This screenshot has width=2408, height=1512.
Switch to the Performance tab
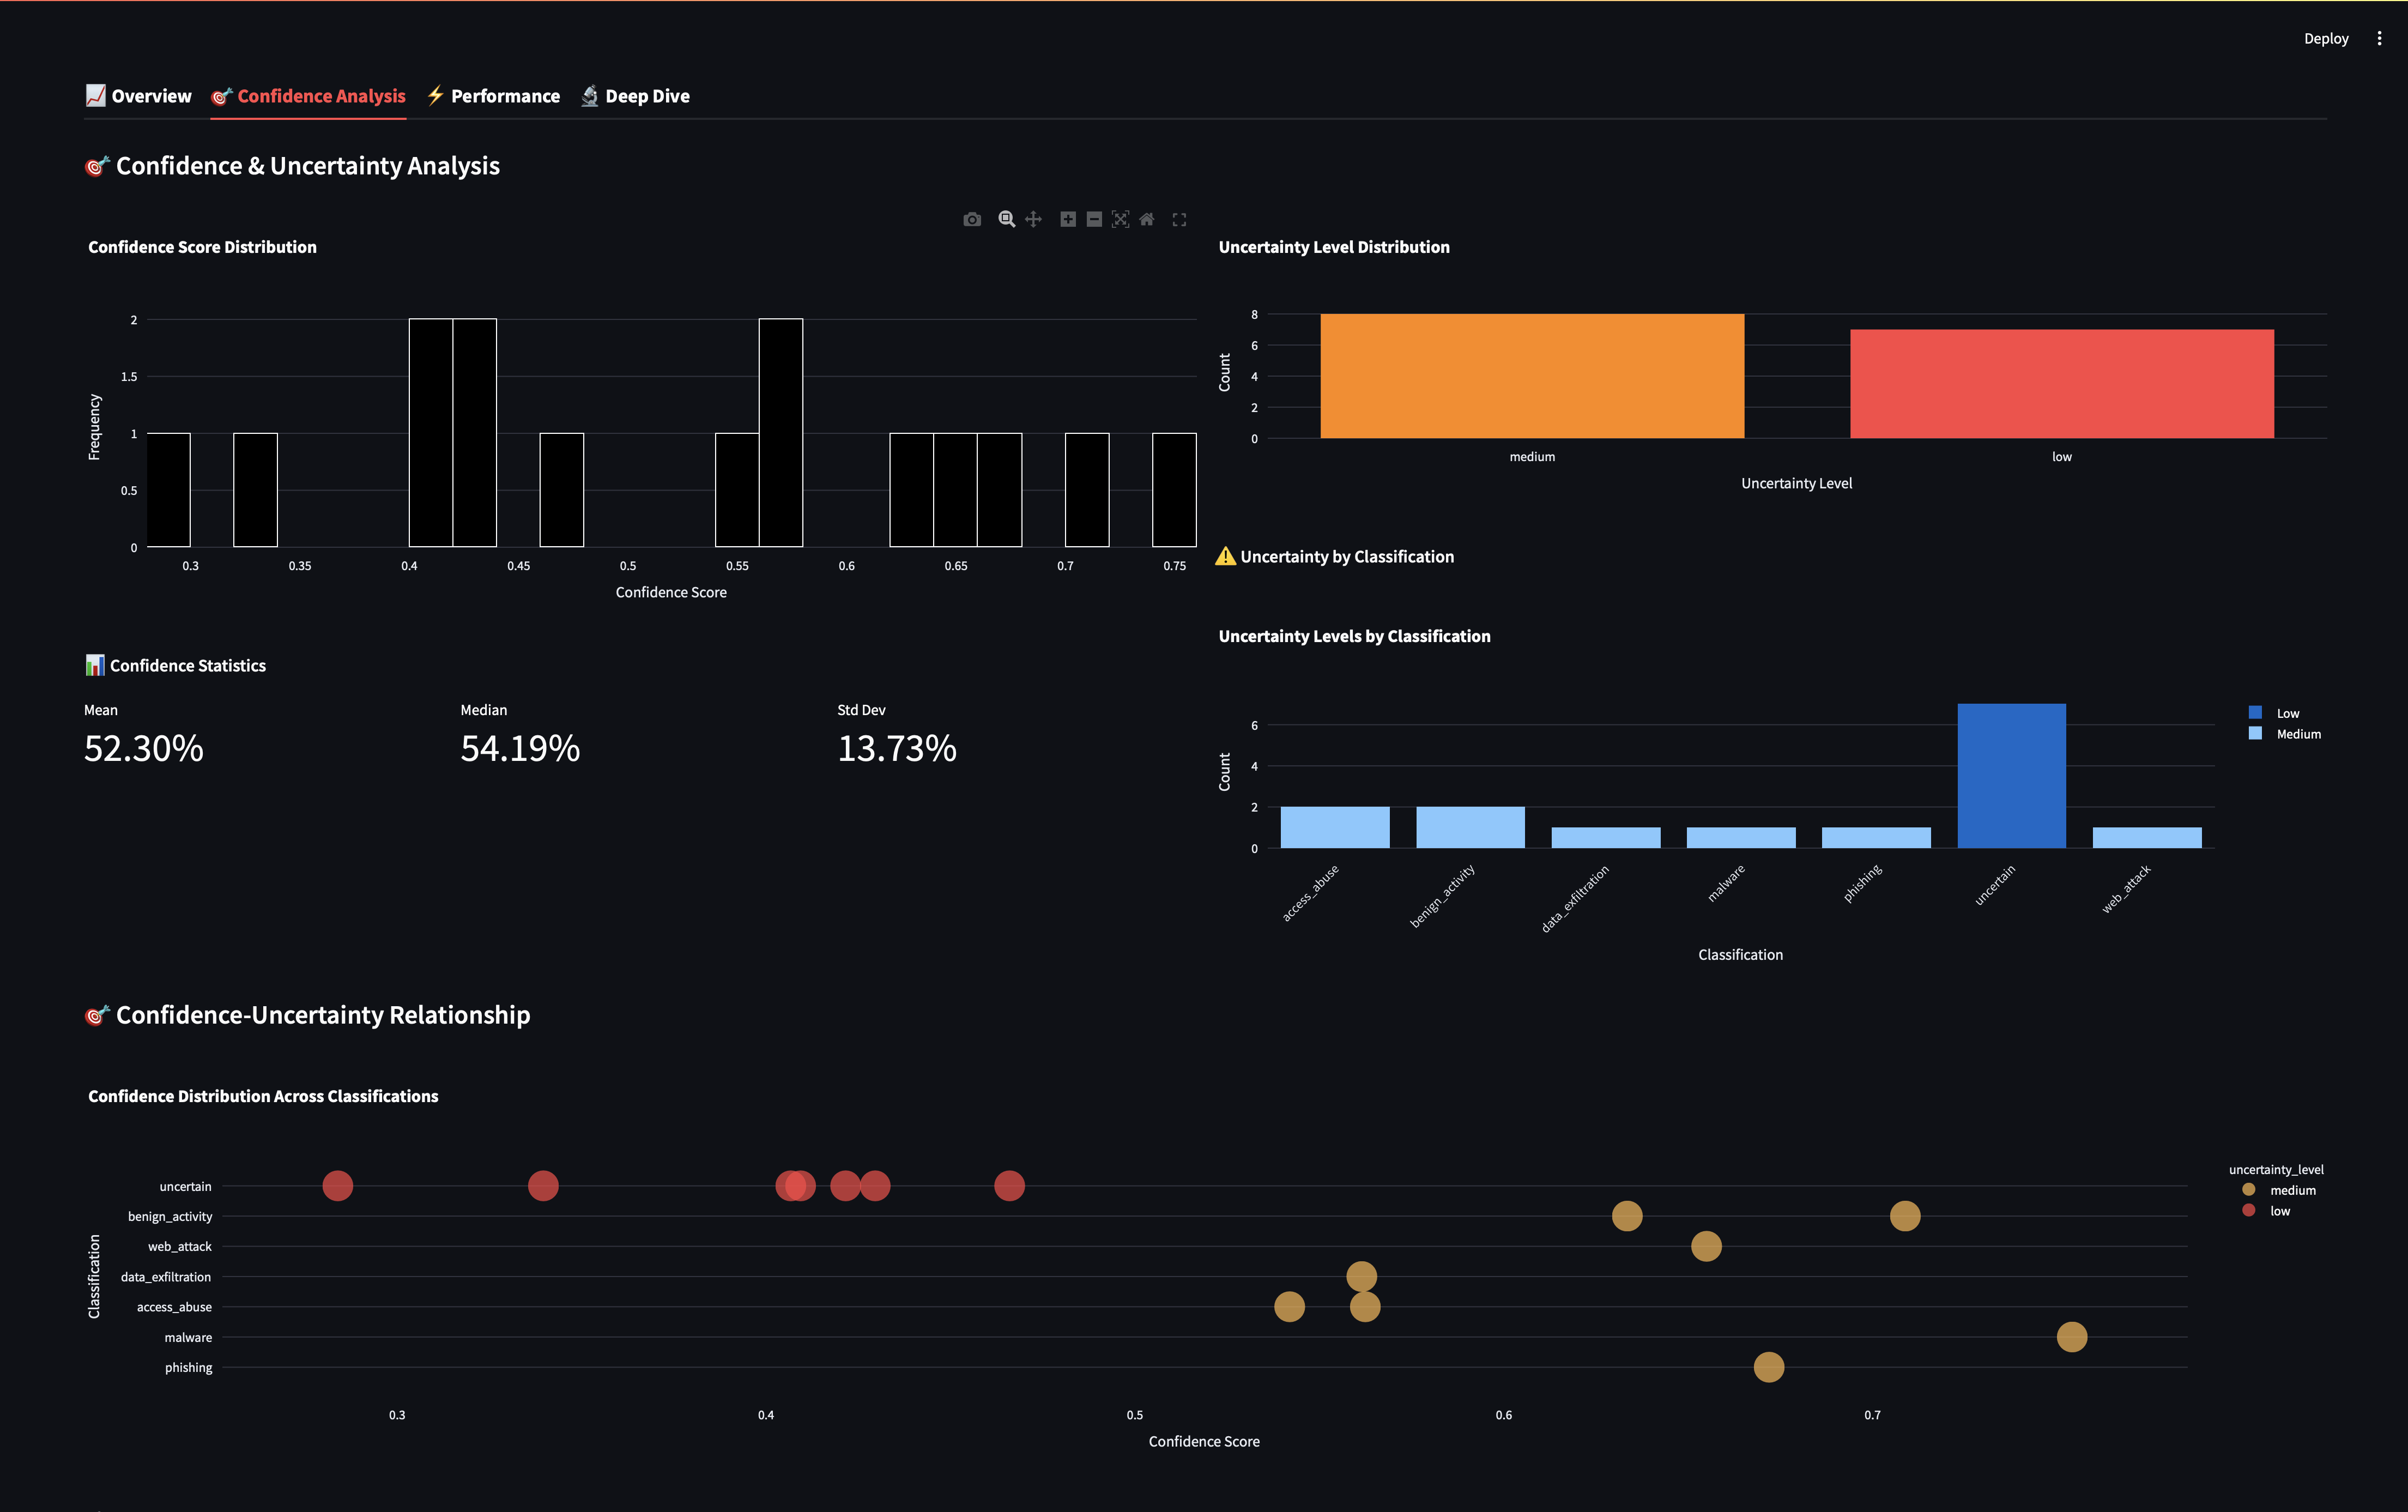click(x=504, y=96)
